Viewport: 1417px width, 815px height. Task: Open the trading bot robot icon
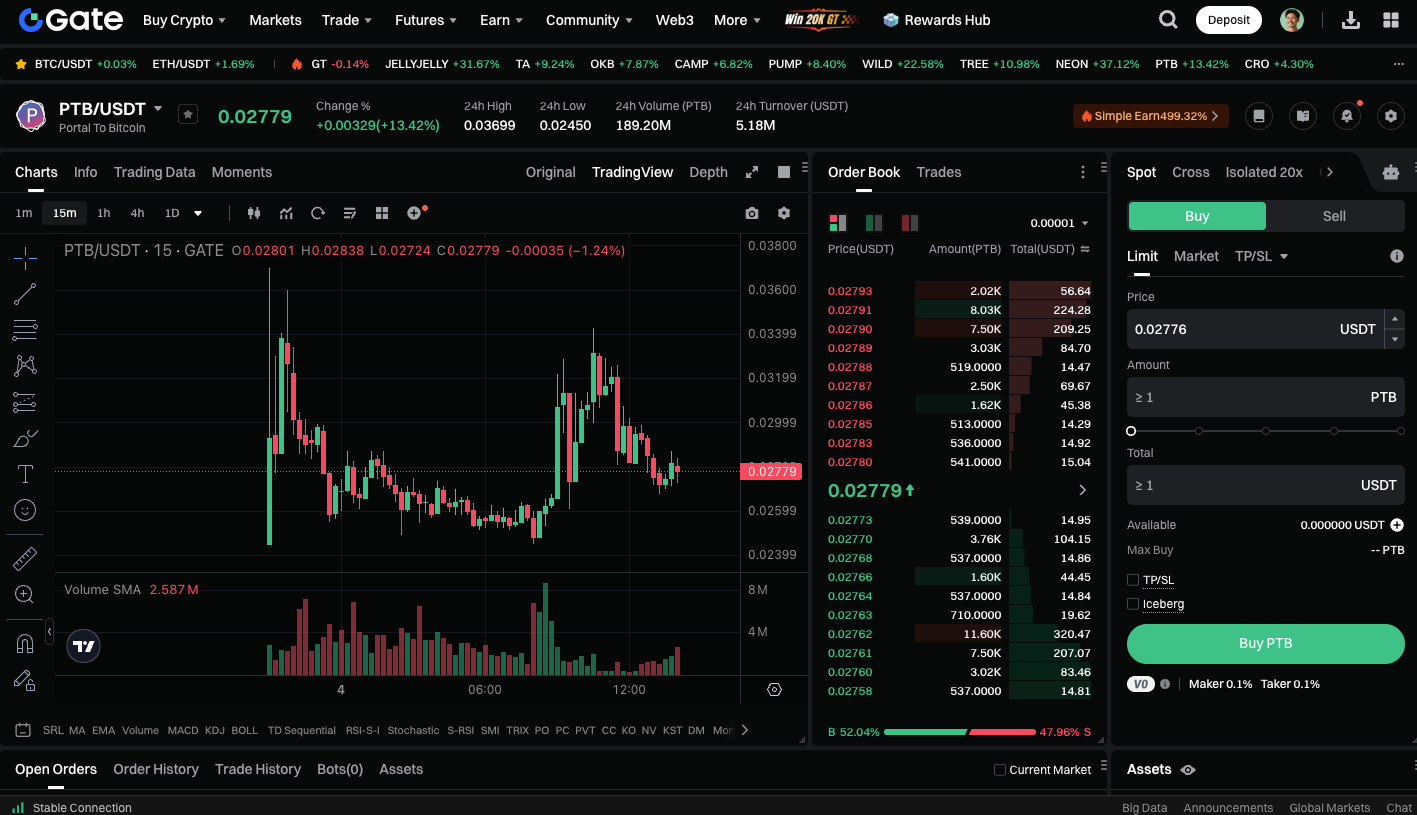tap(1391, 172)
